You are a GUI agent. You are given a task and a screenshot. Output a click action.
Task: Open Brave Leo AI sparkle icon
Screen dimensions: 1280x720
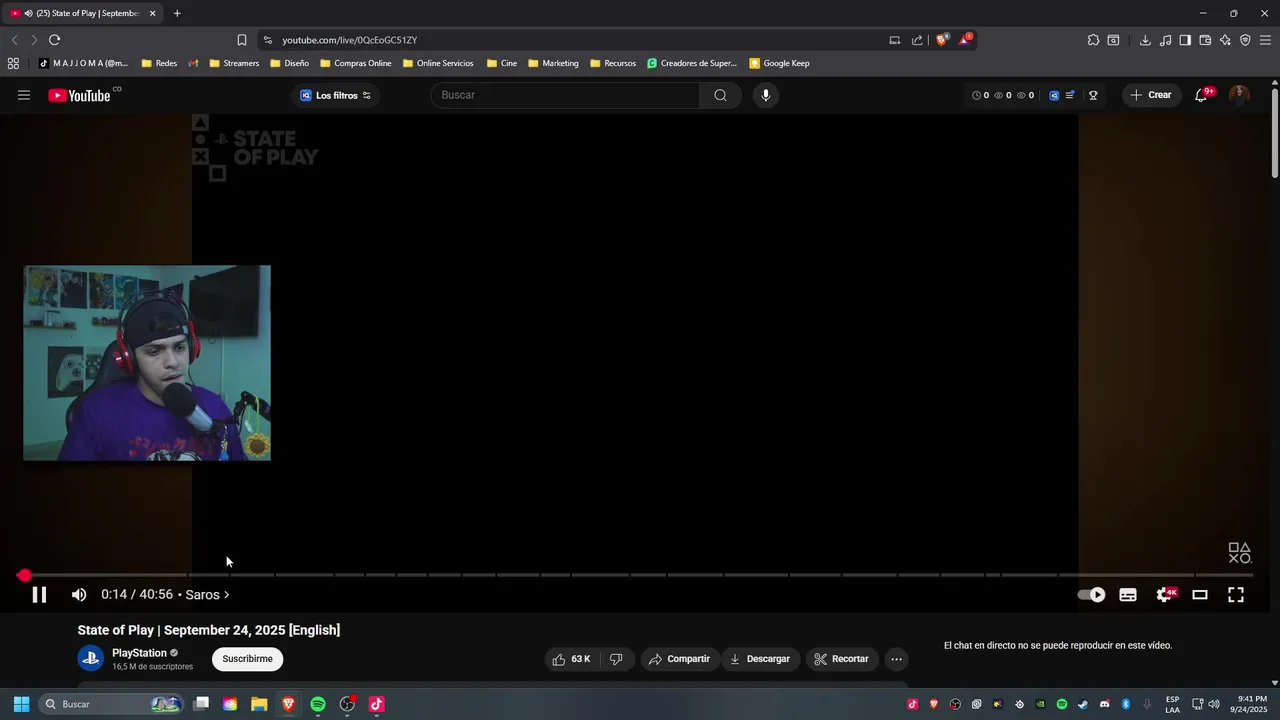(1225, 40)
